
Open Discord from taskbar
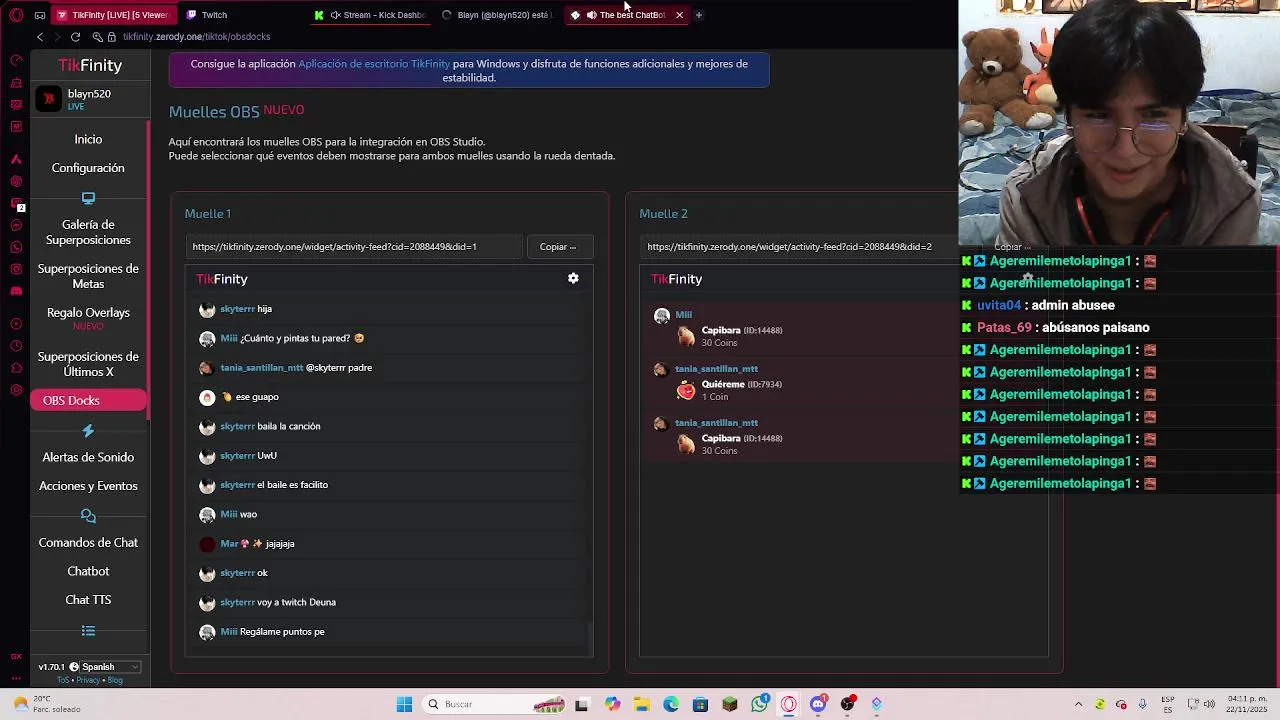pos(818,704)
